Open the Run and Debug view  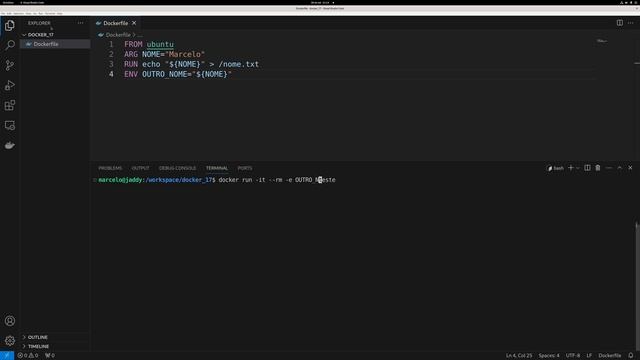(10, 85)
